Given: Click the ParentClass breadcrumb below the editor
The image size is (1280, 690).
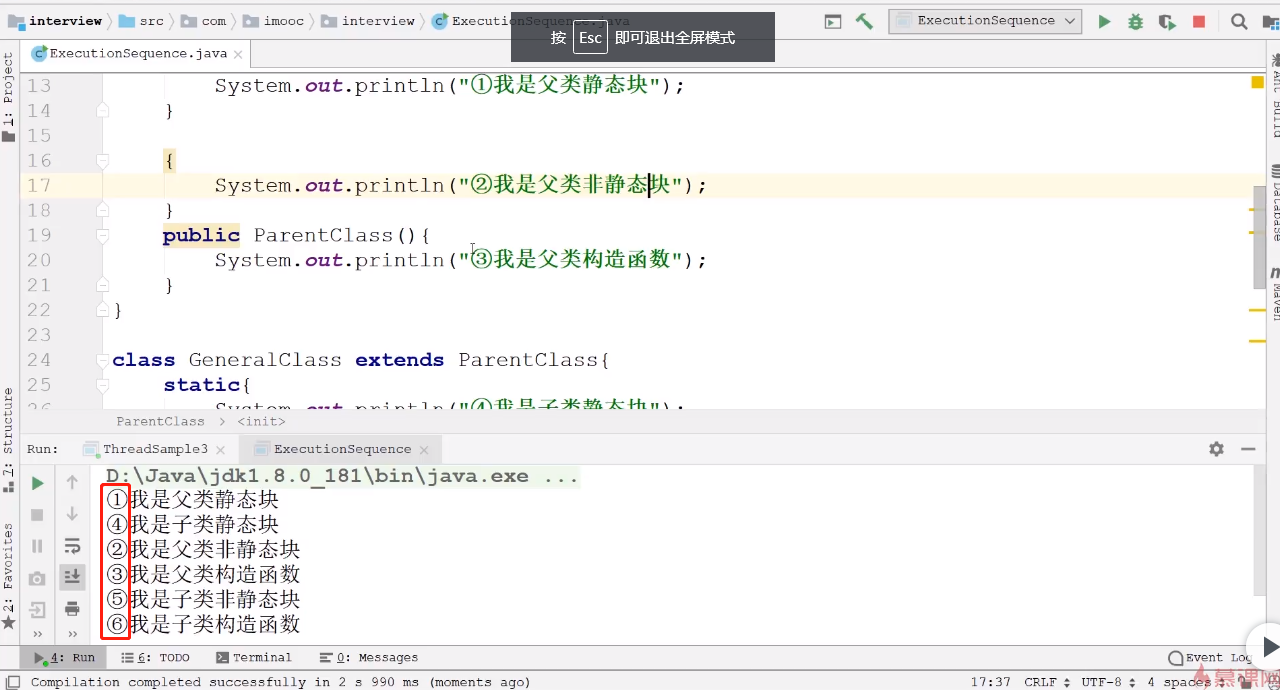Looking at the screenshot, I should tap(160, 421).
